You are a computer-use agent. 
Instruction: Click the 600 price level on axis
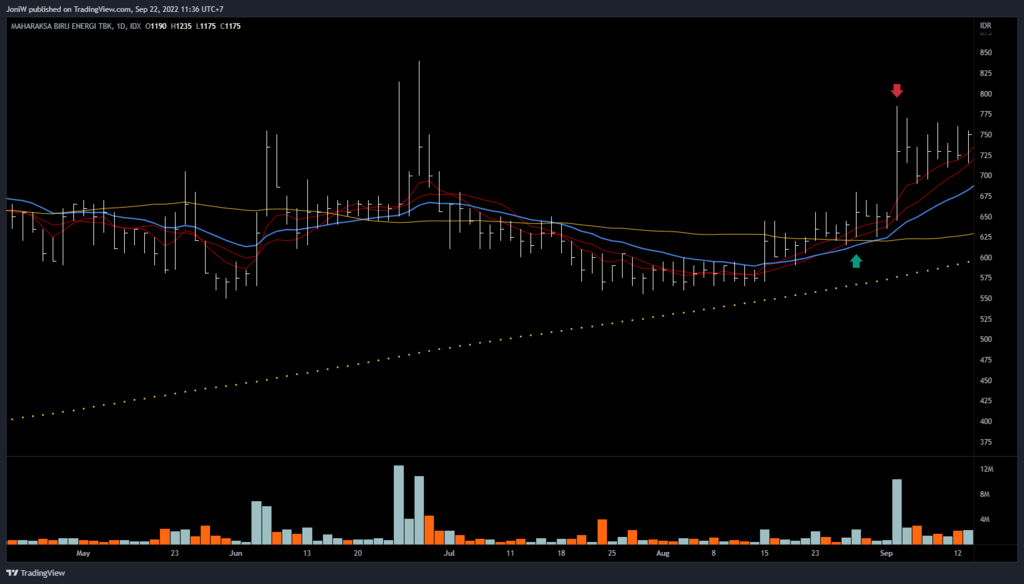986,258
